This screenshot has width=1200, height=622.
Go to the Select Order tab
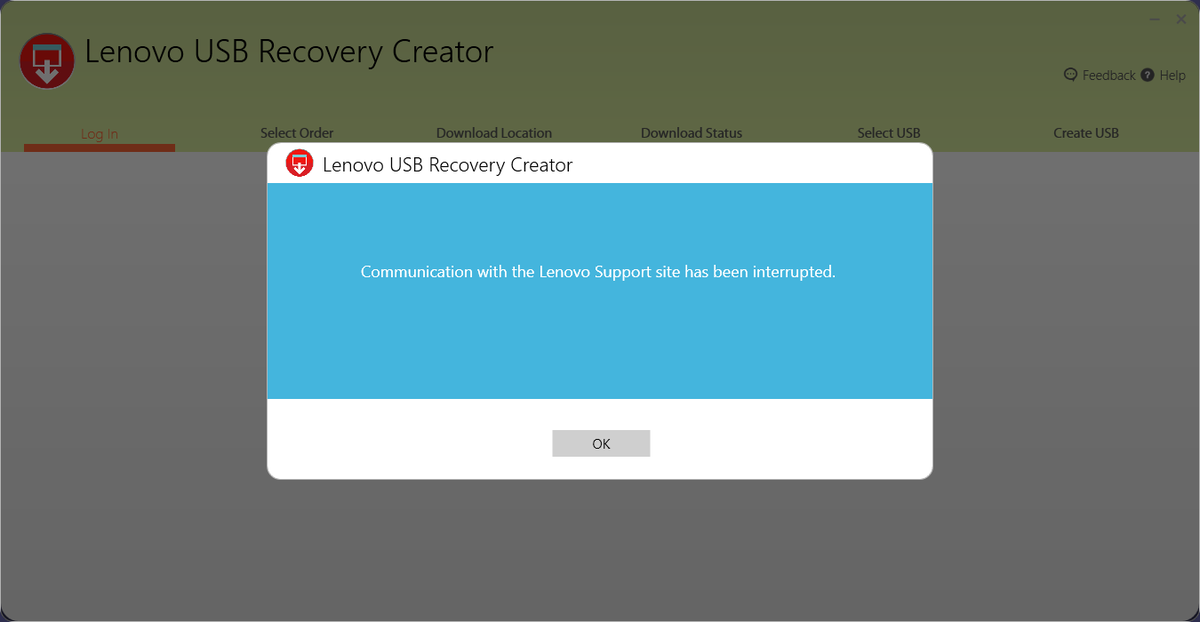point(297,133)
